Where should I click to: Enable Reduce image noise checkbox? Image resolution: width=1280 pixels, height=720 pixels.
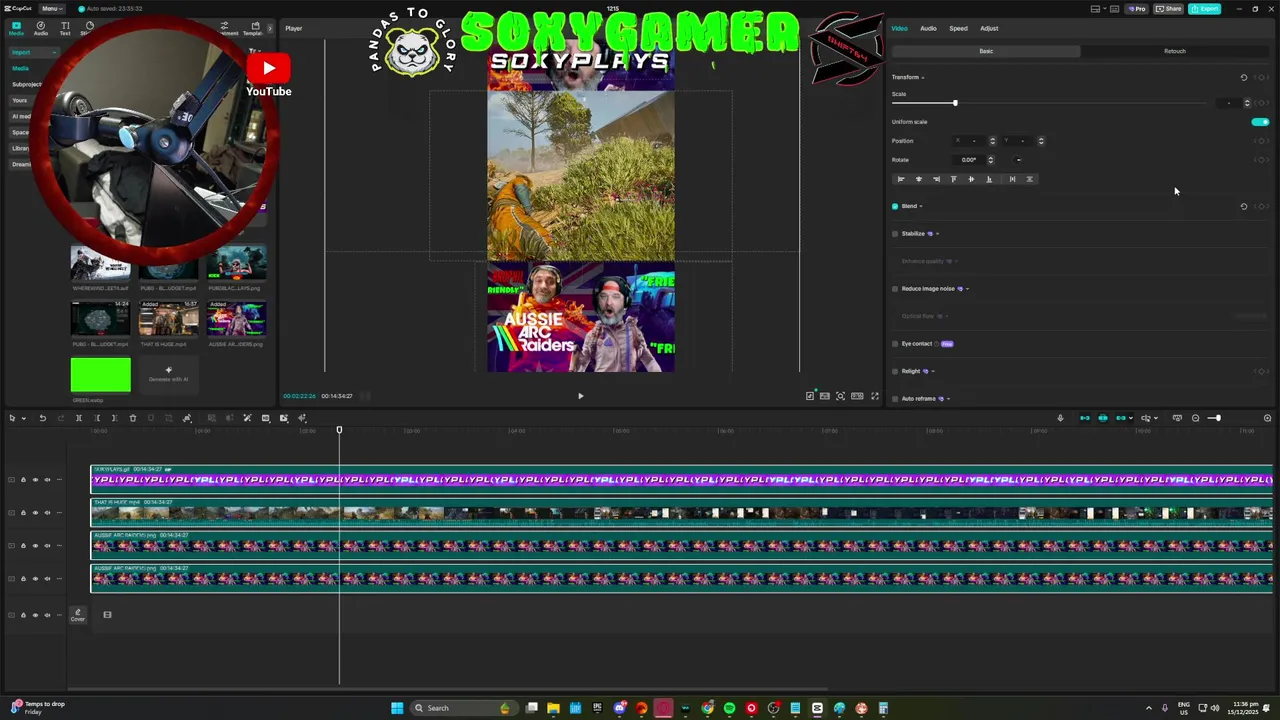895,289
